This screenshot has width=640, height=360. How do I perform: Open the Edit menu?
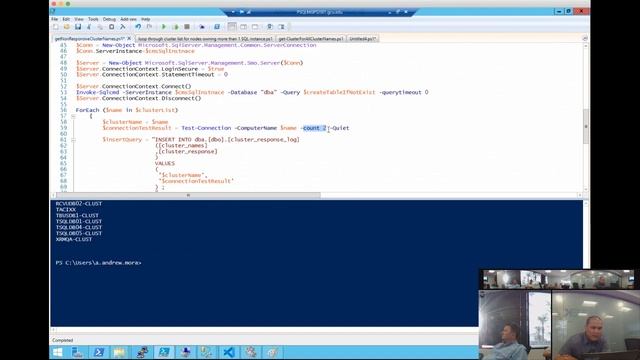click(66, 19)
